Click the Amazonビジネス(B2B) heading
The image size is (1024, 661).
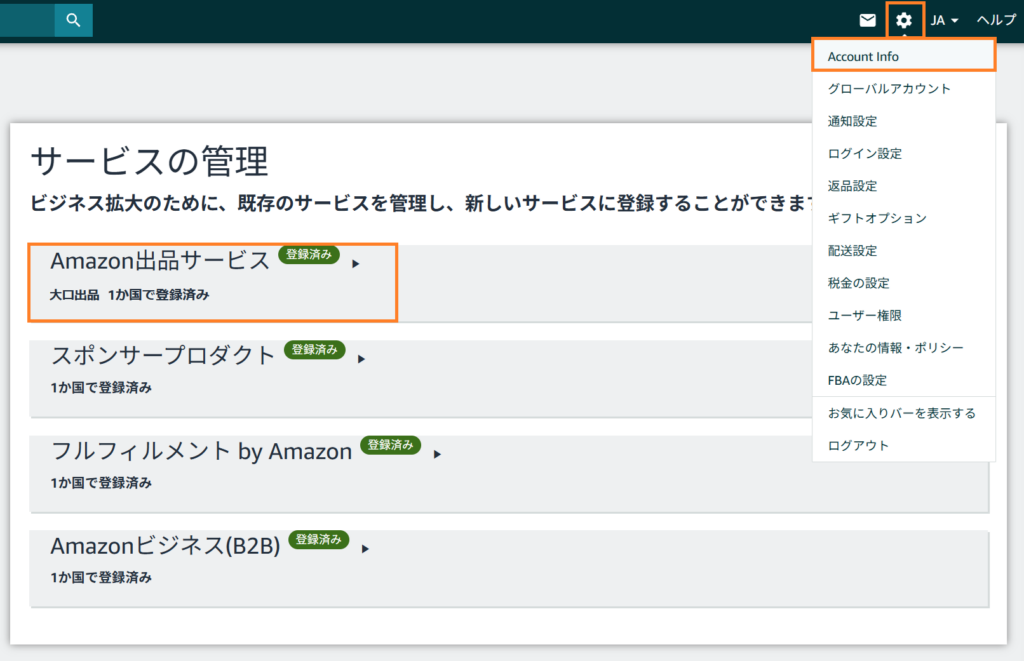(165, 545)
